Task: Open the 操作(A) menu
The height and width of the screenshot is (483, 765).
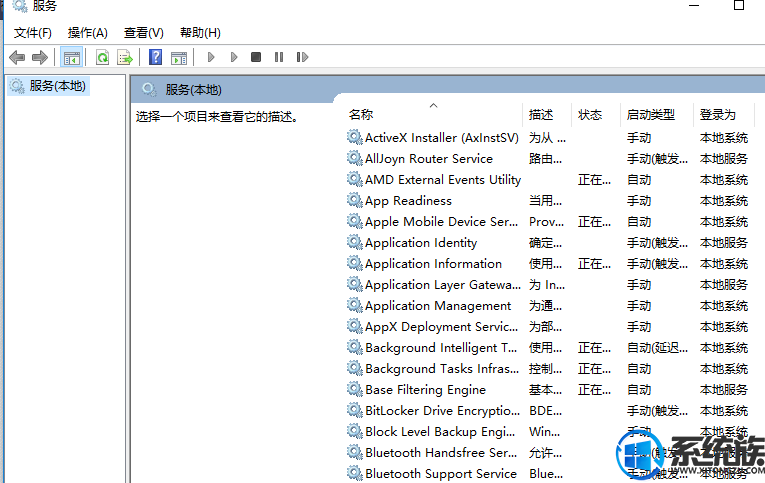Action: tap(87, 33)
